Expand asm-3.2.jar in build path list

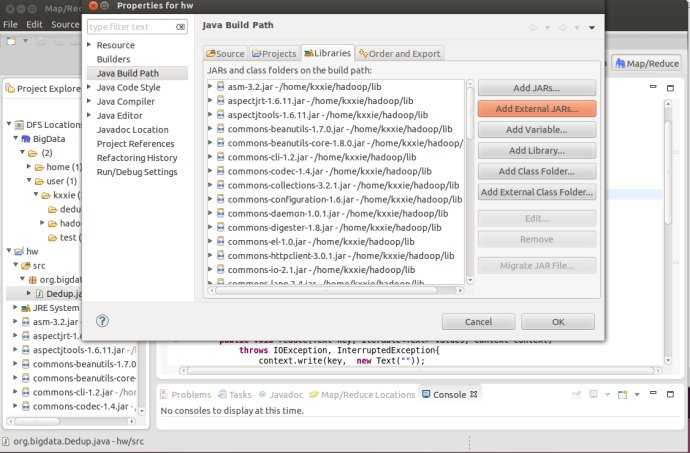(210, 87)
